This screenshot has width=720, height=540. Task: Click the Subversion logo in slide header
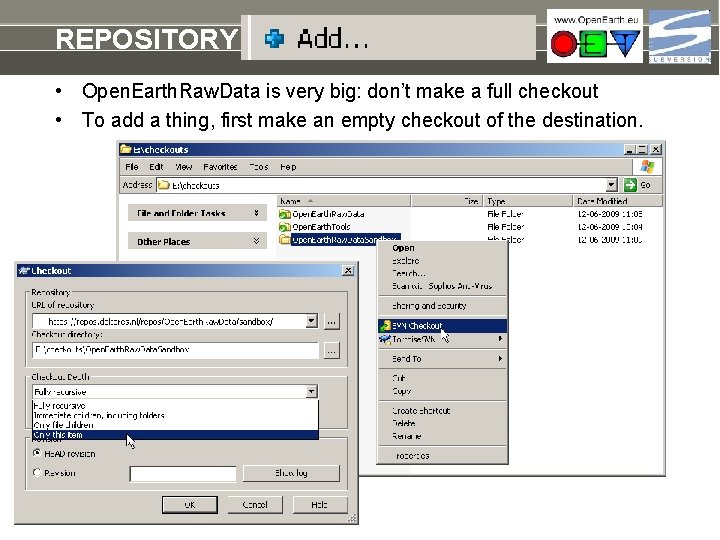pyautogui.click(x=679, y=37)
